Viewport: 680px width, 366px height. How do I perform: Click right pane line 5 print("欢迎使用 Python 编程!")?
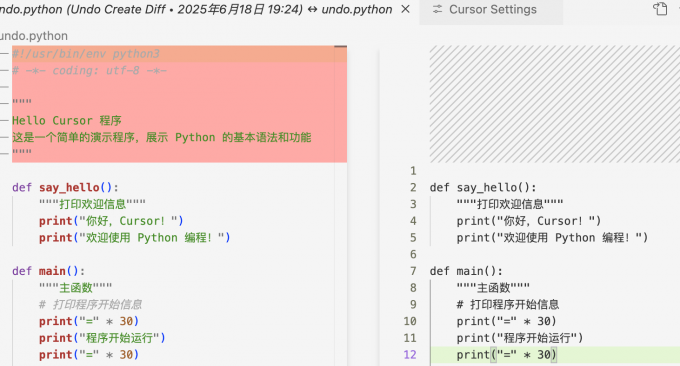point(552,238)
